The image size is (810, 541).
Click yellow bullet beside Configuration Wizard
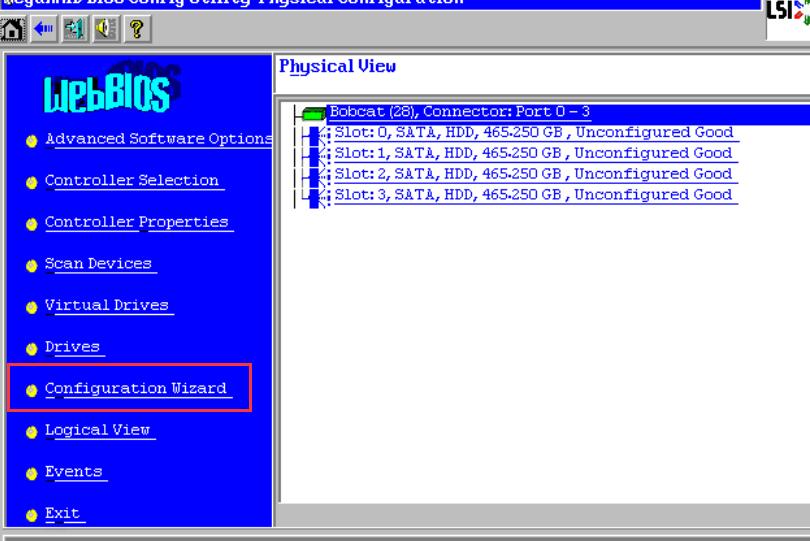tap(32, 390)
